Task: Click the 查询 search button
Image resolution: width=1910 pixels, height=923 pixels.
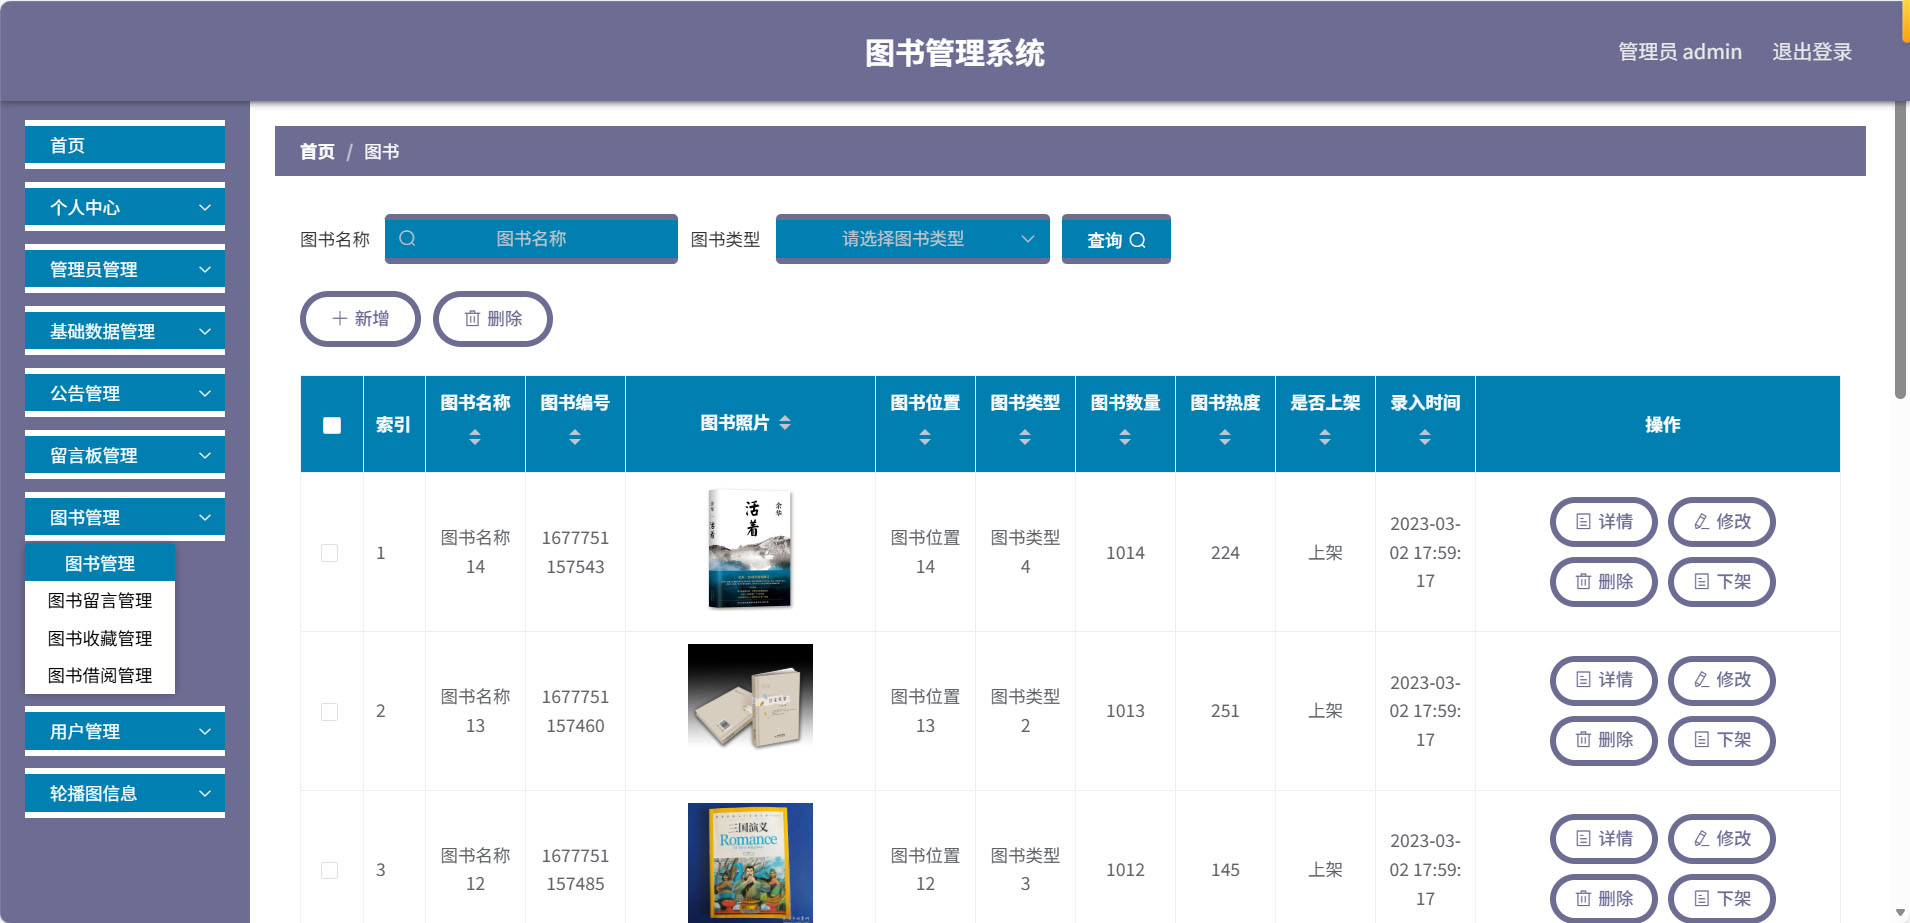Action: tap(1116, 239)
